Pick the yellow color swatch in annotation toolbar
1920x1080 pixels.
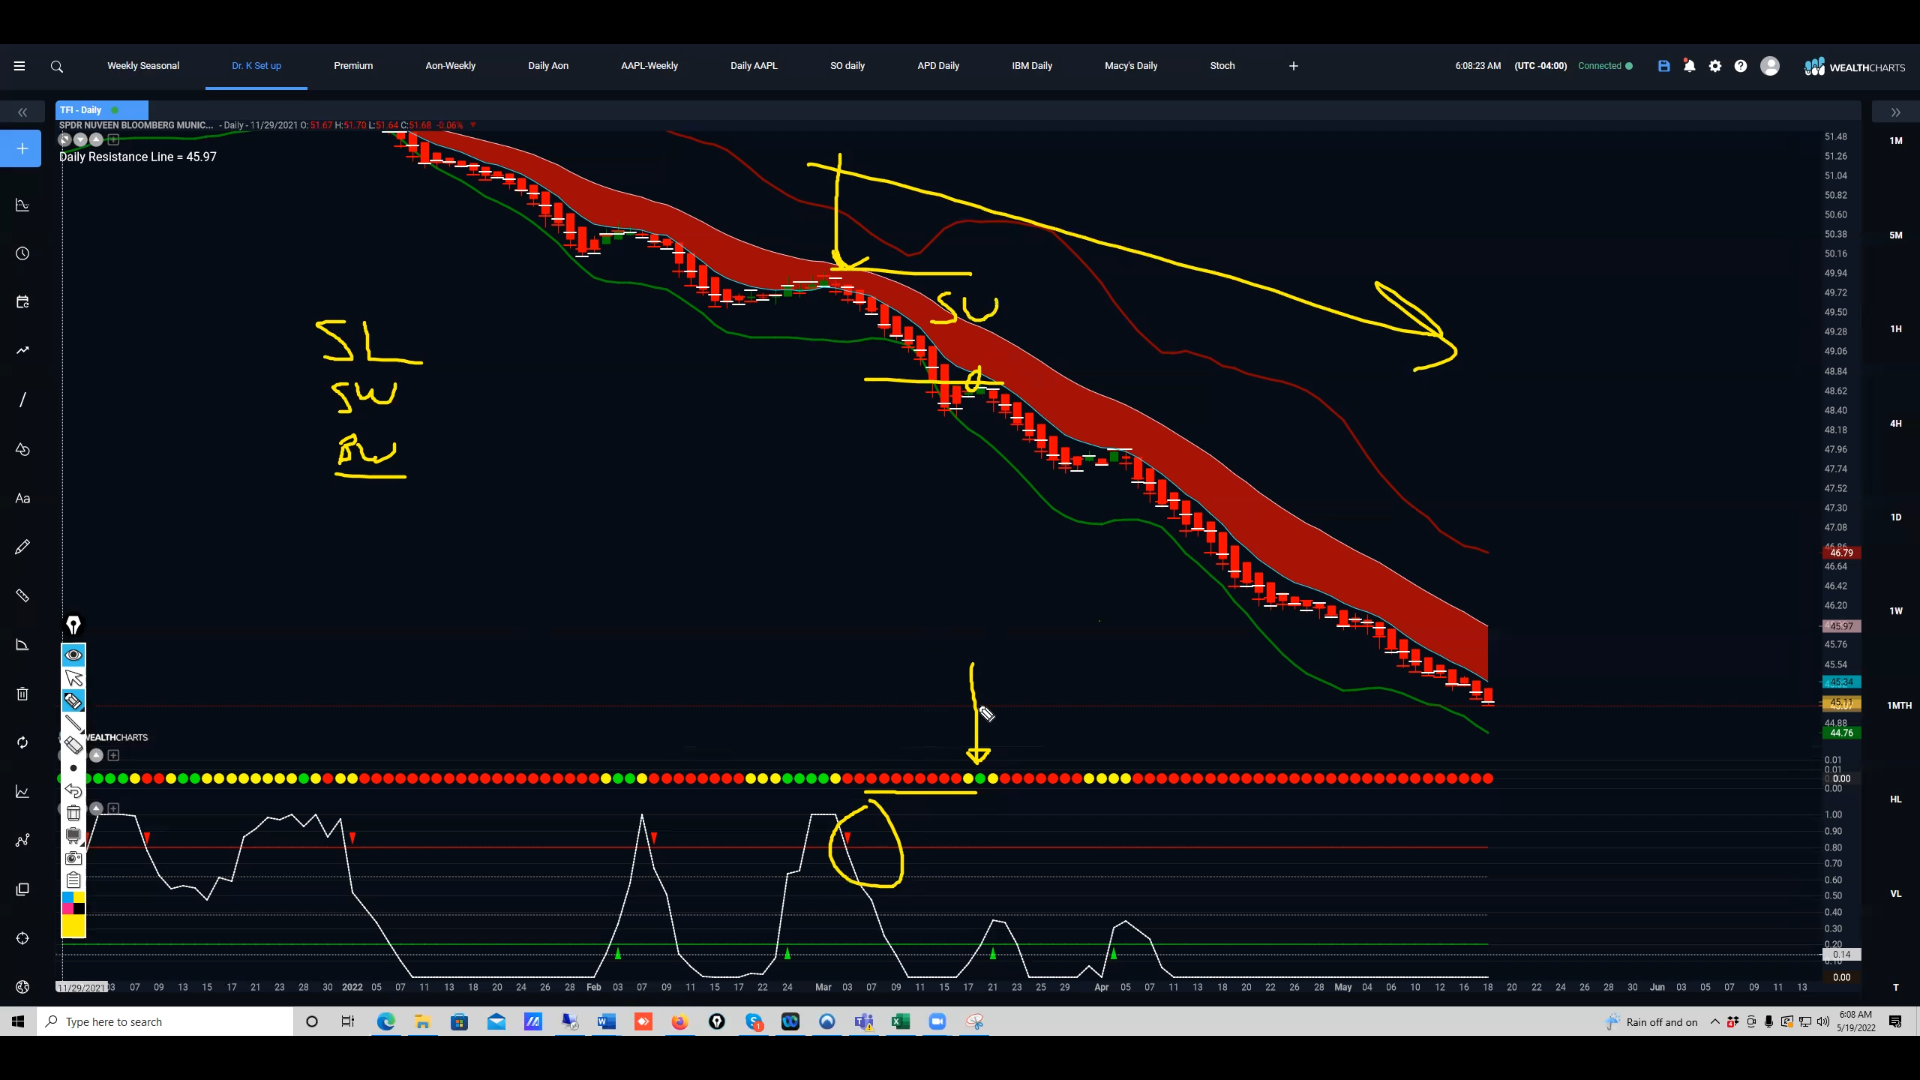click(73, 926)
